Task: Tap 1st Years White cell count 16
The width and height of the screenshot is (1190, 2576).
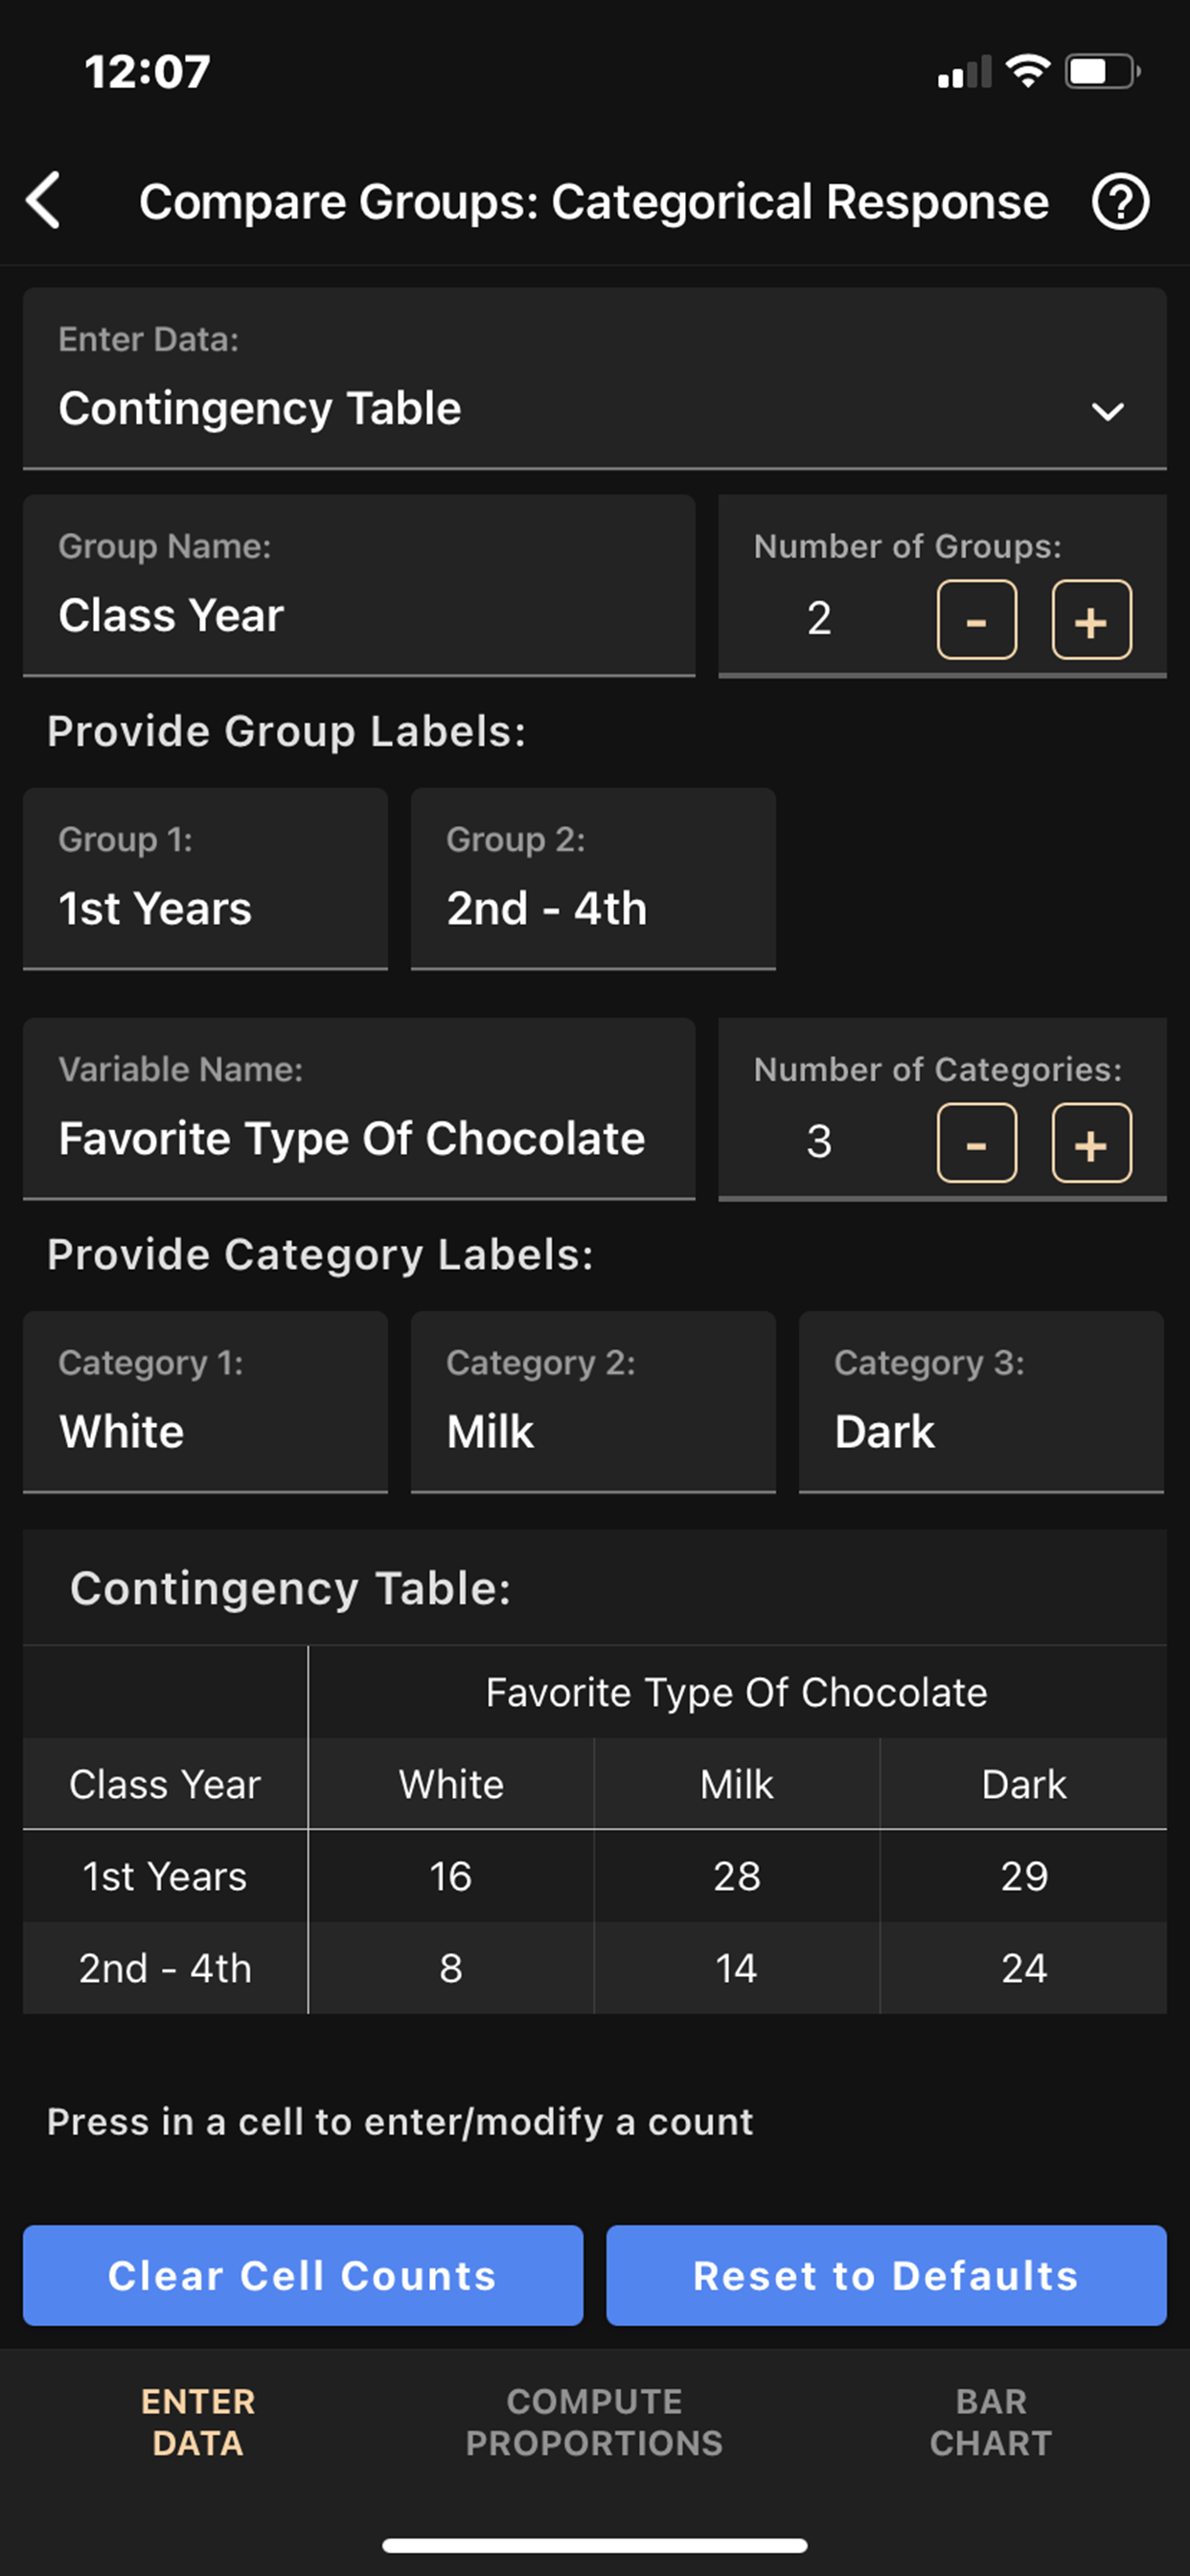Action: click(x=450, y=1876)
